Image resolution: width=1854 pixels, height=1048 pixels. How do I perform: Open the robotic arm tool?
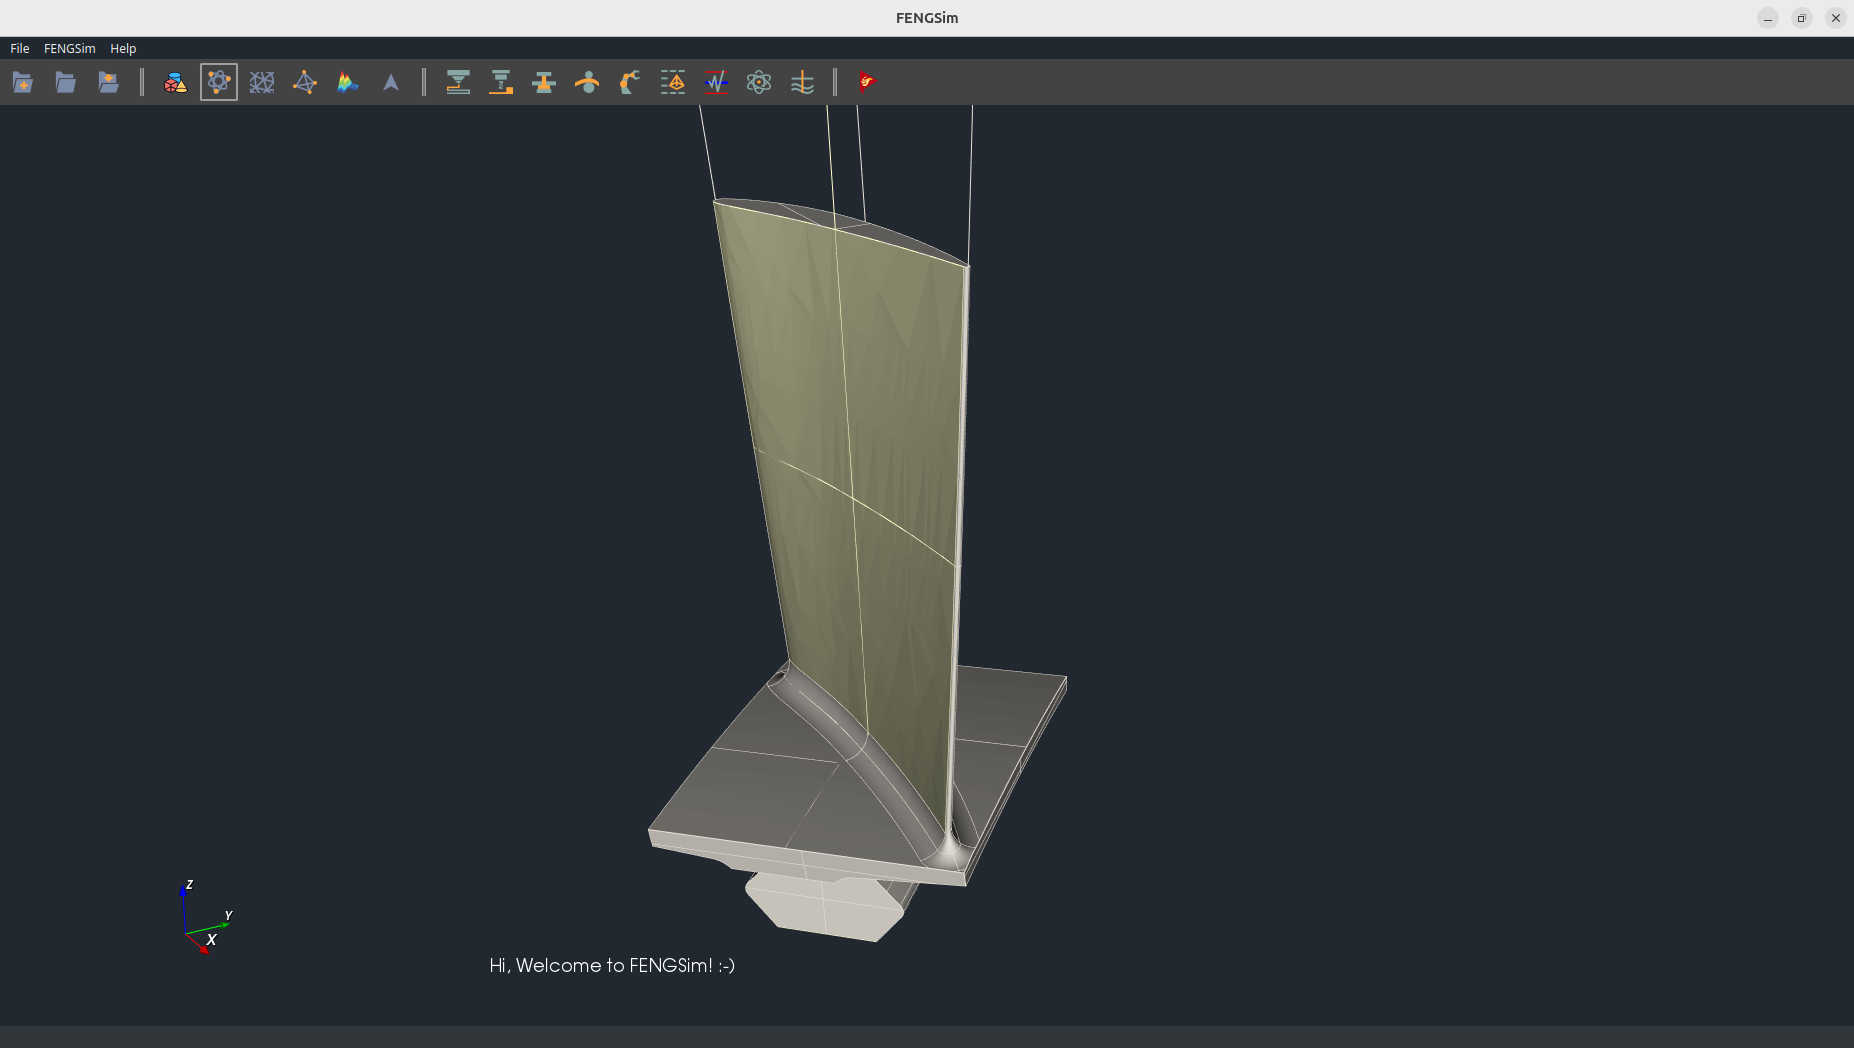[630, 82]
